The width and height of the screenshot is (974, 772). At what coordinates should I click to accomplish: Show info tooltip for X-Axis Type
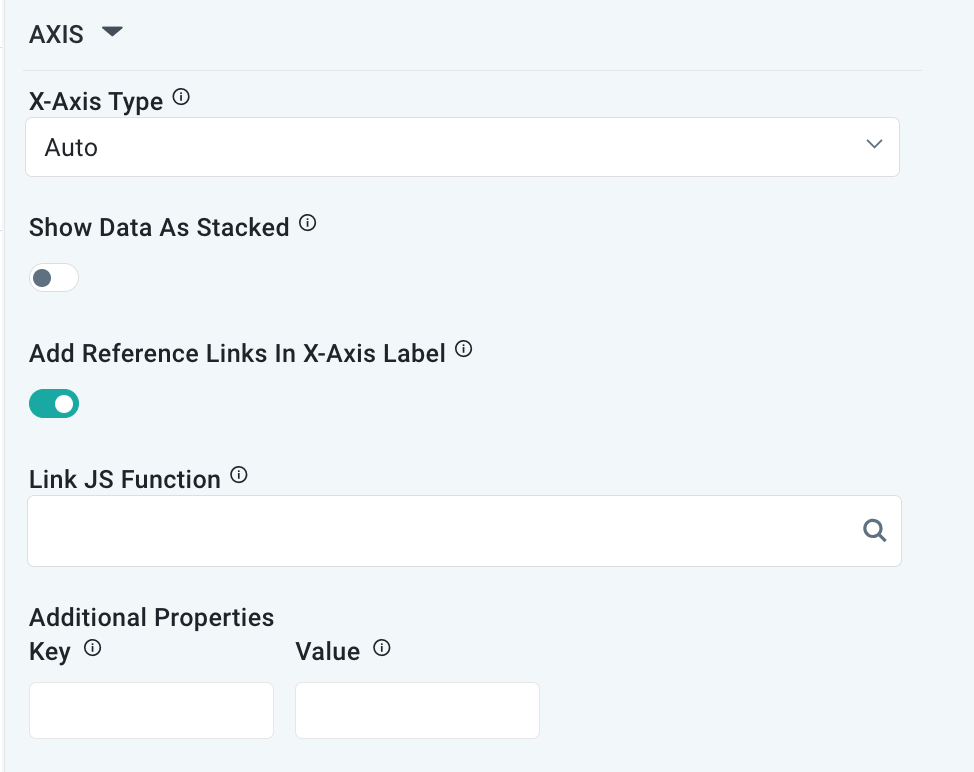coord(181,98)
